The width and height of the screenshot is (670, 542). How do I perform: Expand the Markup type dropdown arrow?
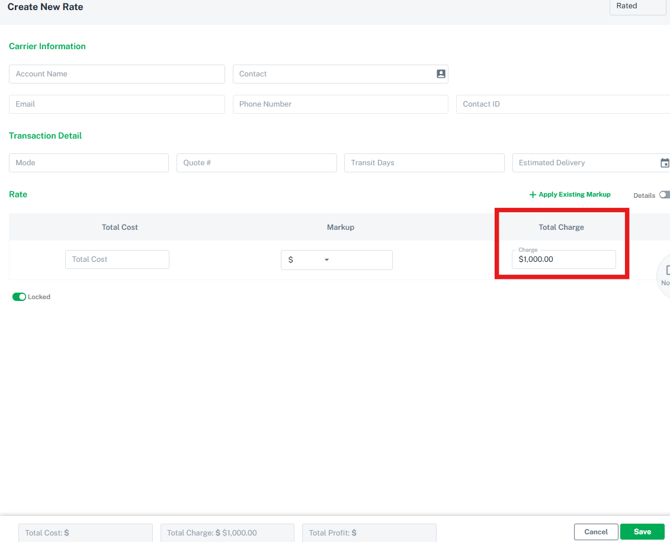(326, 260)
